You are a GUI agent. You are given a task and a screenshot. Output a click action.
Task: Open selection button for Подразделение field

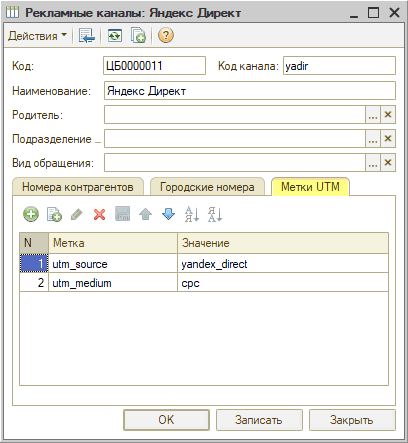pos(373,139)
